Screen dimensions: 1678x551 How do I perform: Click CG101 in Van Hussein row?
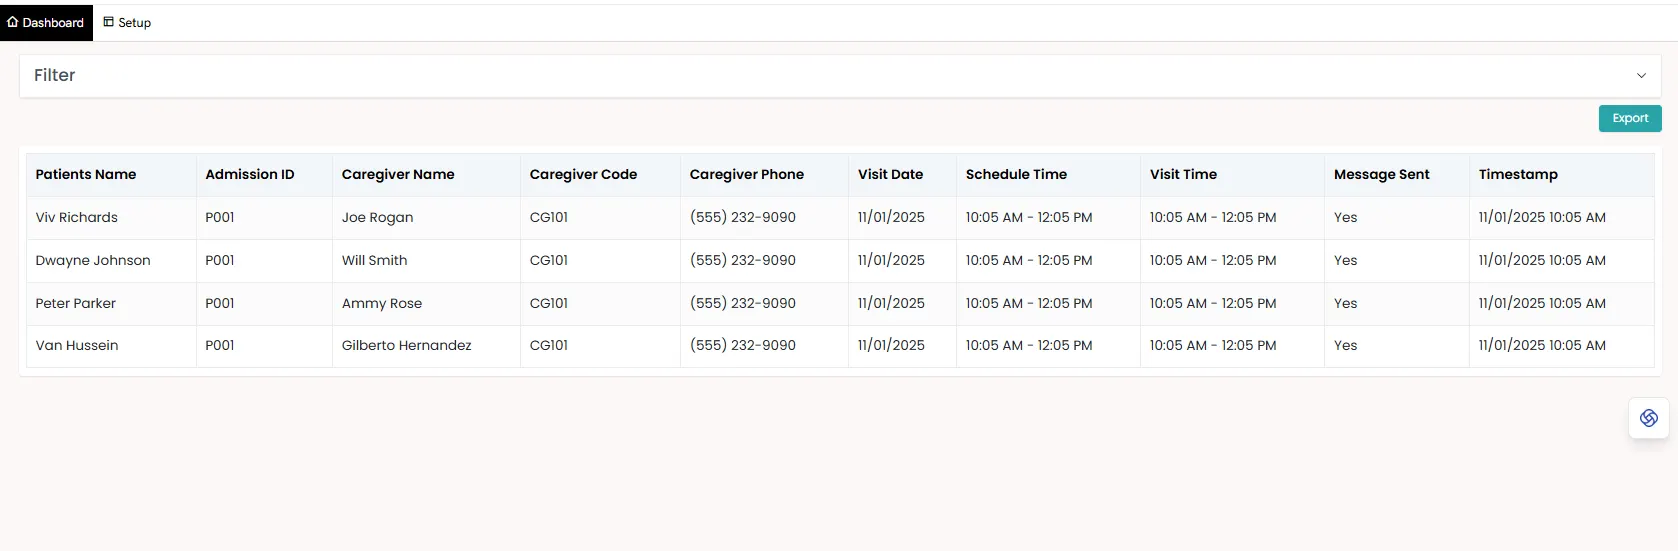click(549, 345)
